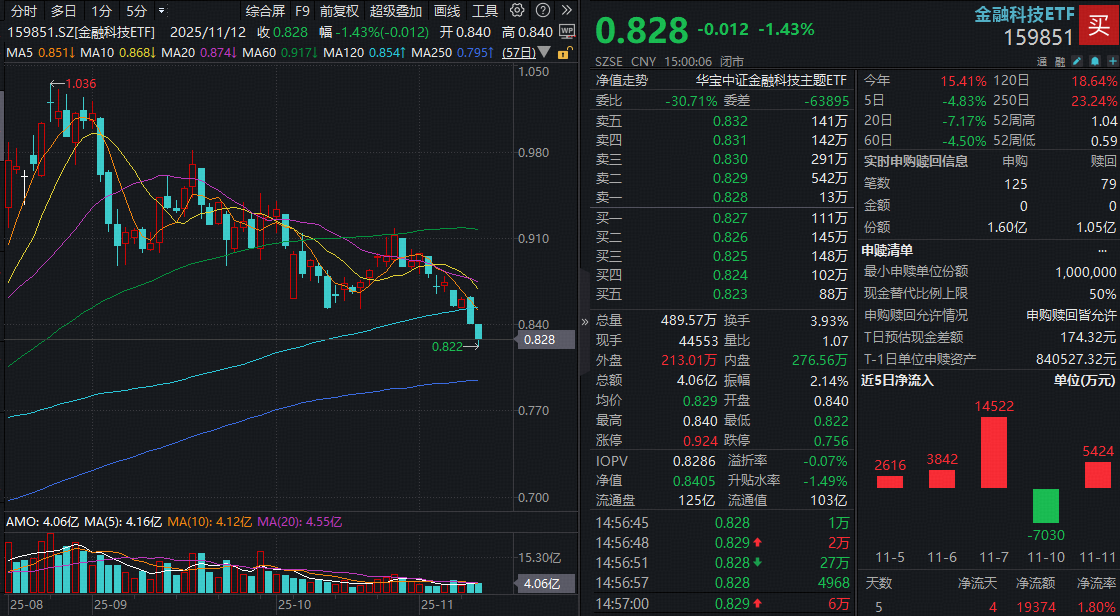Open the 超级叠加 overlay button
This screenshot has width=1120, height=616.
pos(395,11)
